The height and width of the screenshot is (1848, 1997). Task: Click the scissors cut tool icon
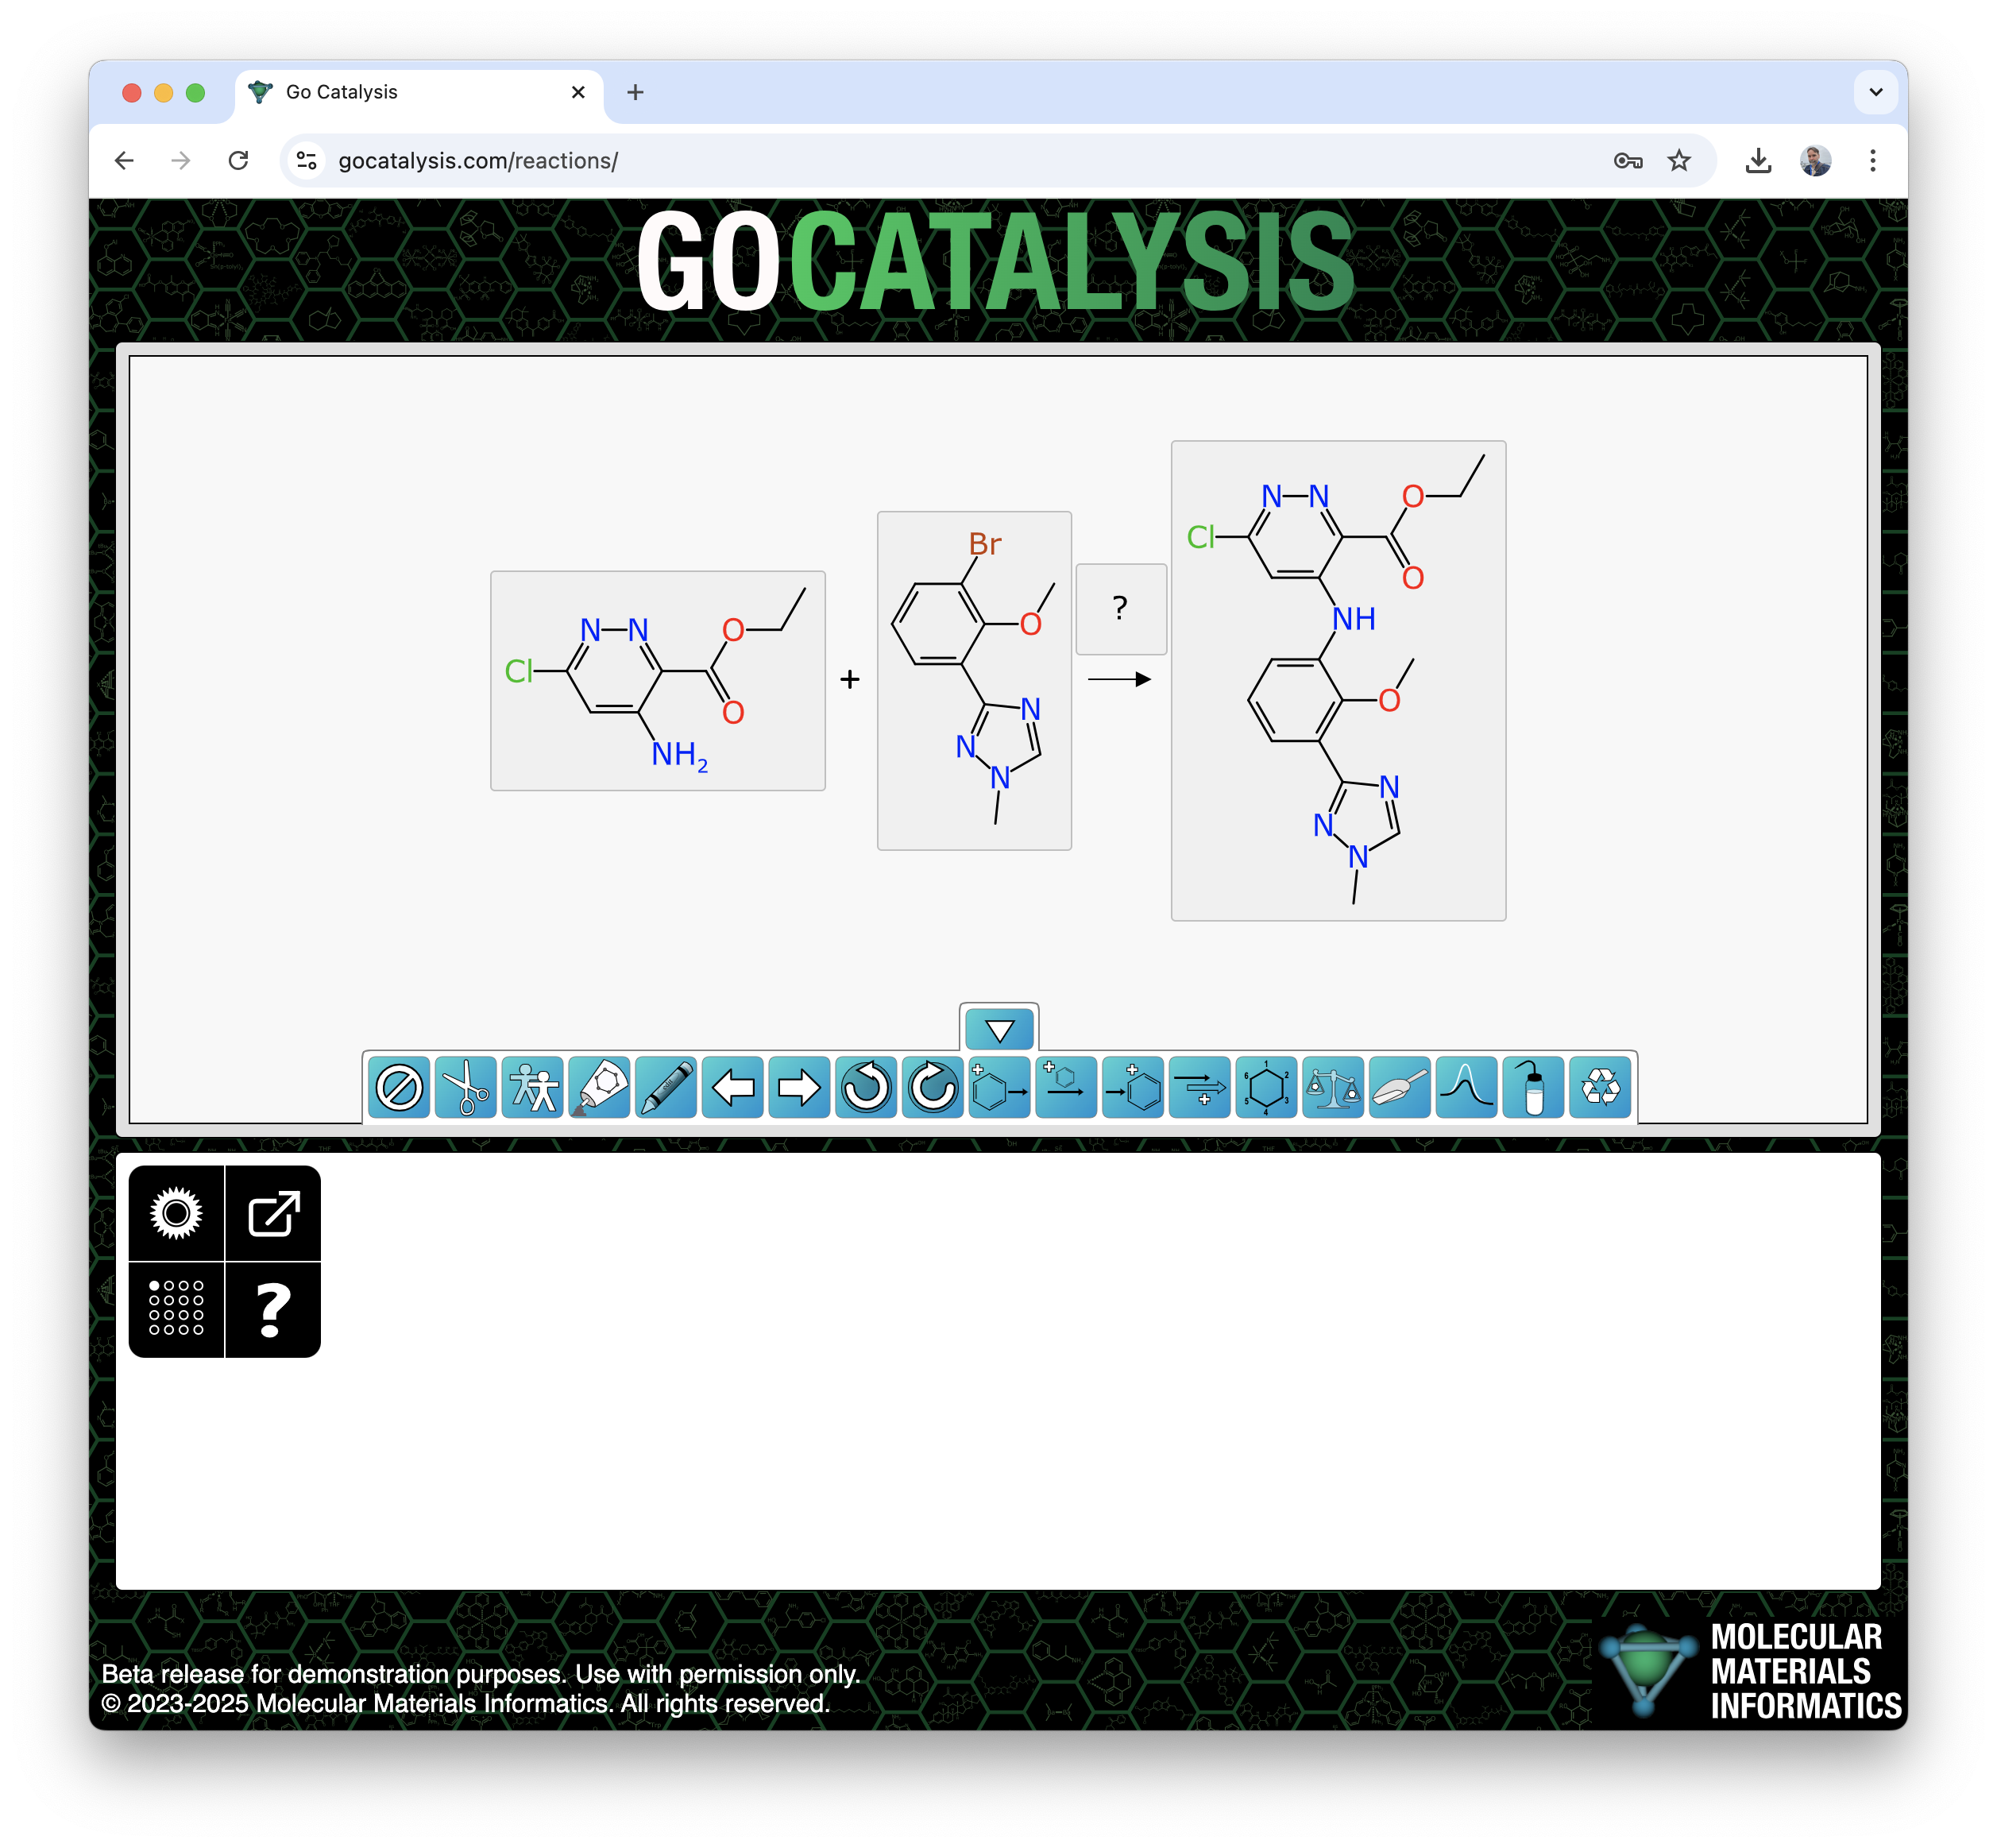465,1088
